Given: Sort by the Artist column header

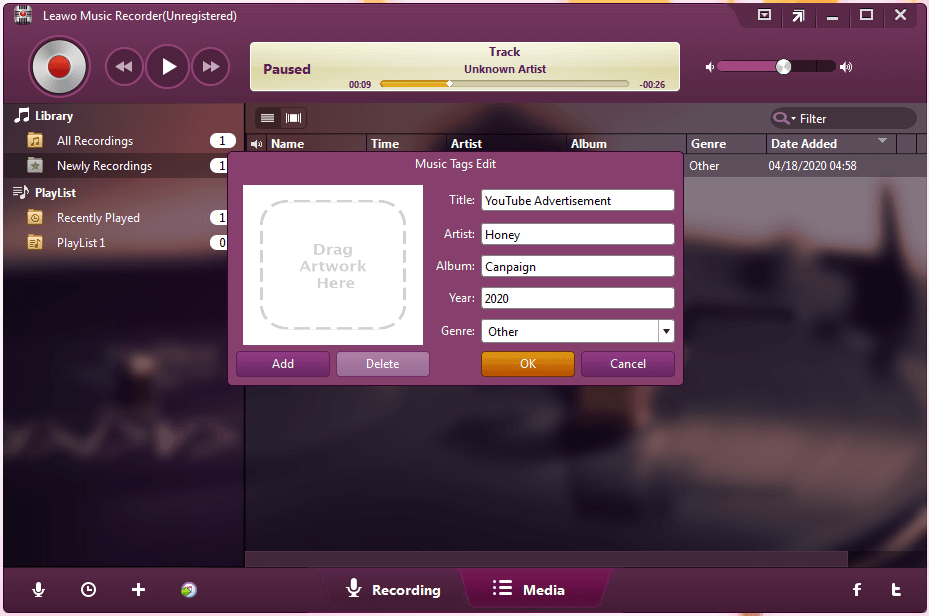Looking at the screenshot, I should 506,144.
